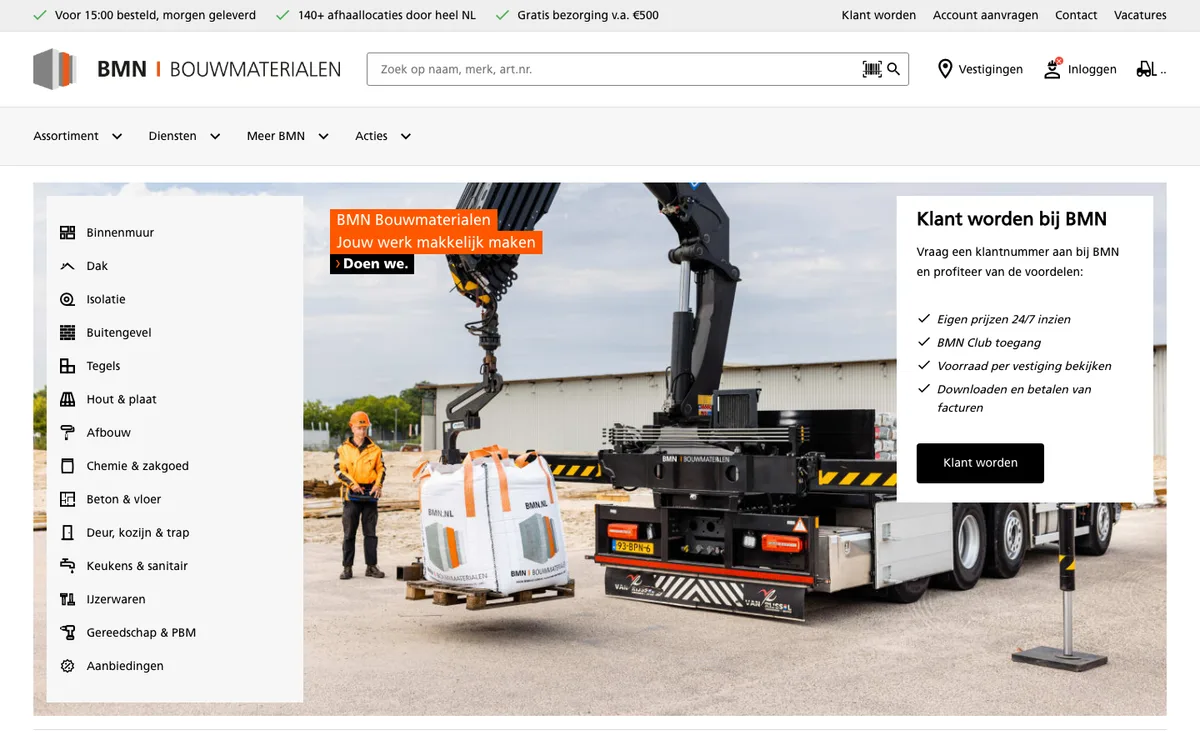Click the barcode scanner icon in search

click(872, 69)
